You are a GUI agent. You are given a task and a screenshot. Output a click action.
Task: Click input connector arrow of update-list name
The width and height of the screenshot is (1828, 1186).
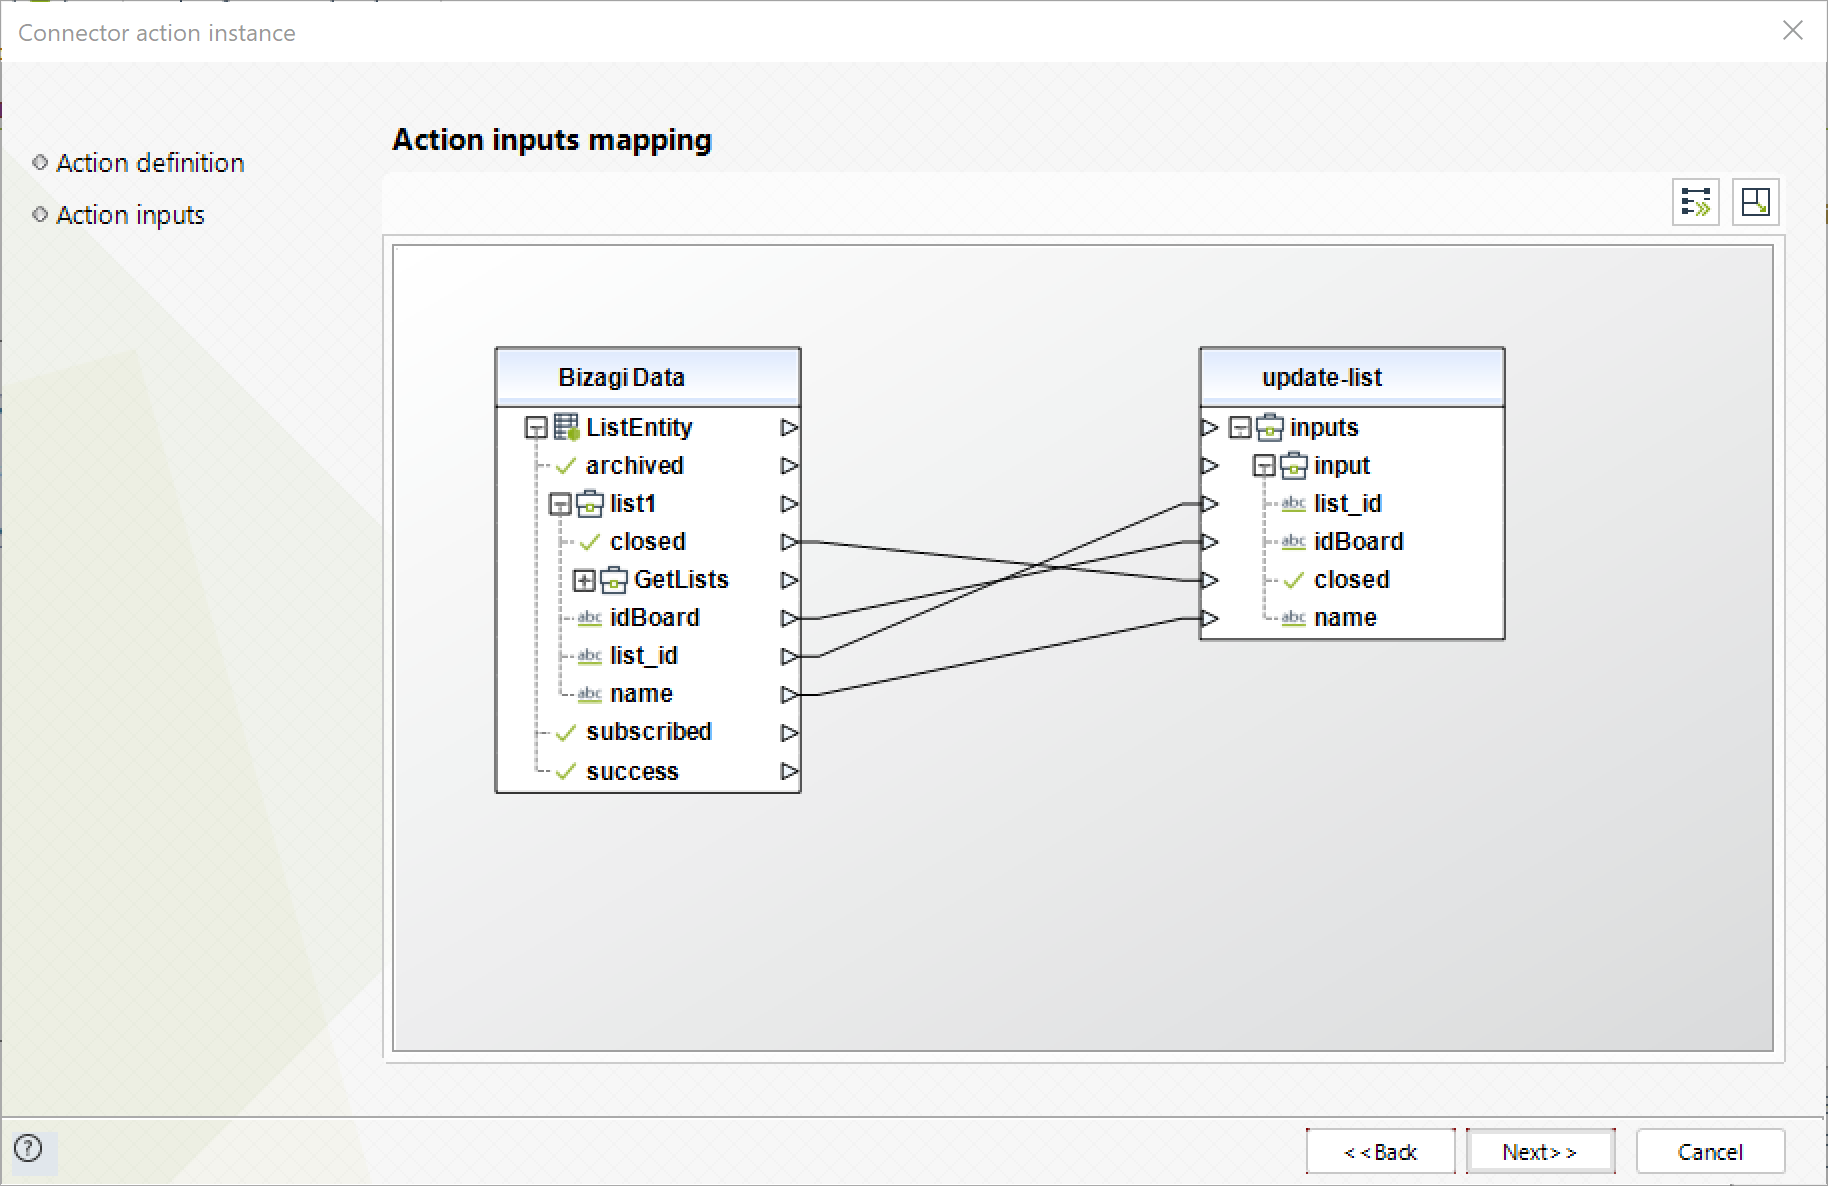click(x=1210, y=618)
